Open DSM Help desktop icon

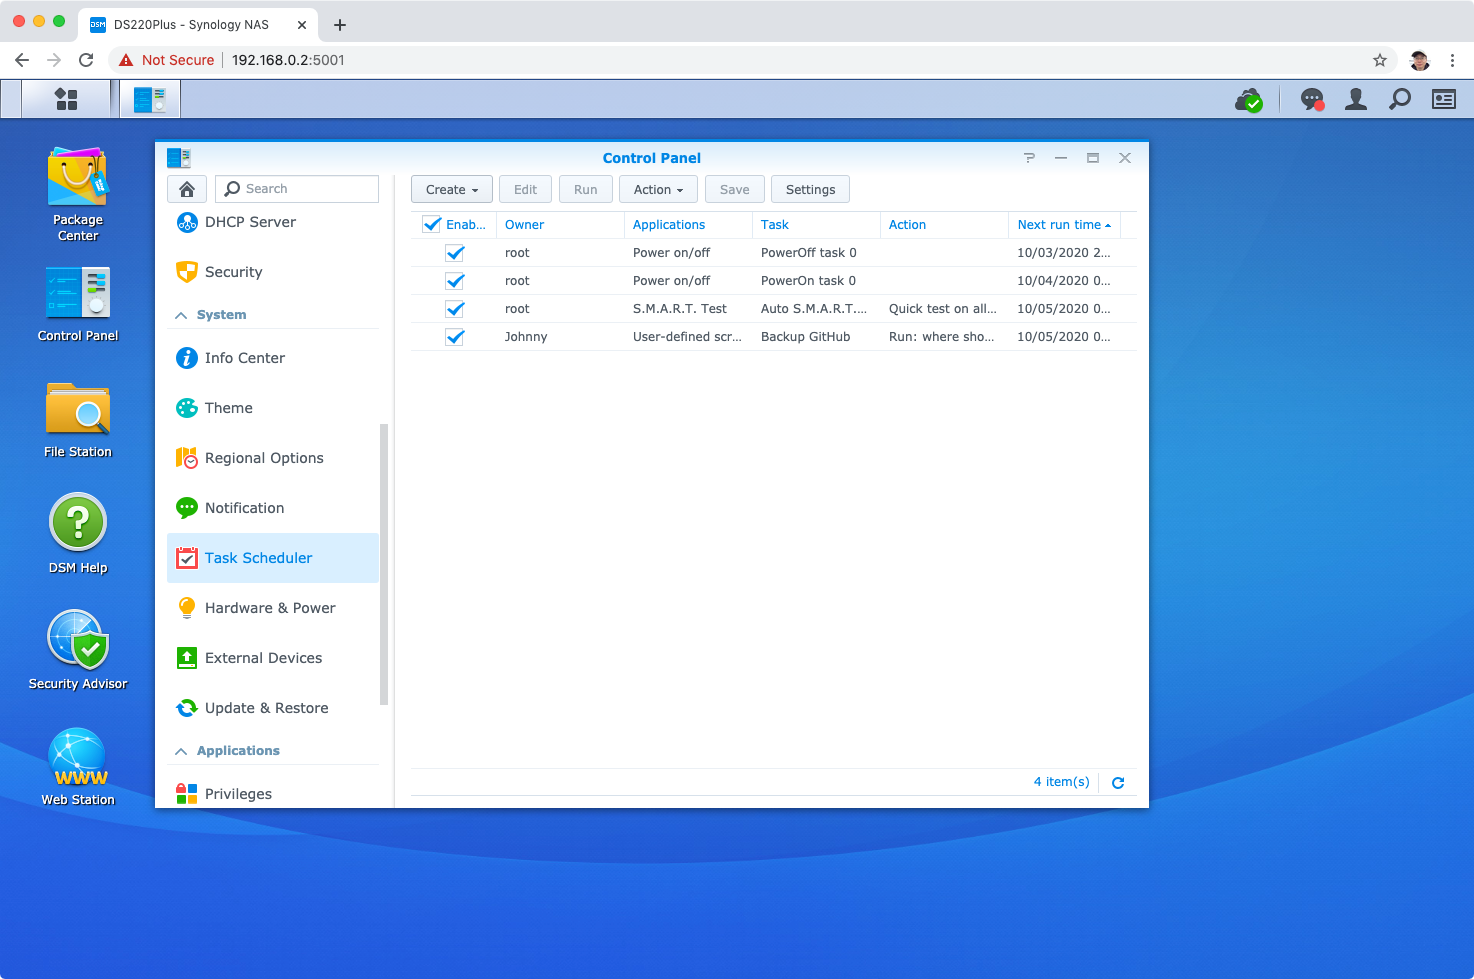(x=78, y=534)
